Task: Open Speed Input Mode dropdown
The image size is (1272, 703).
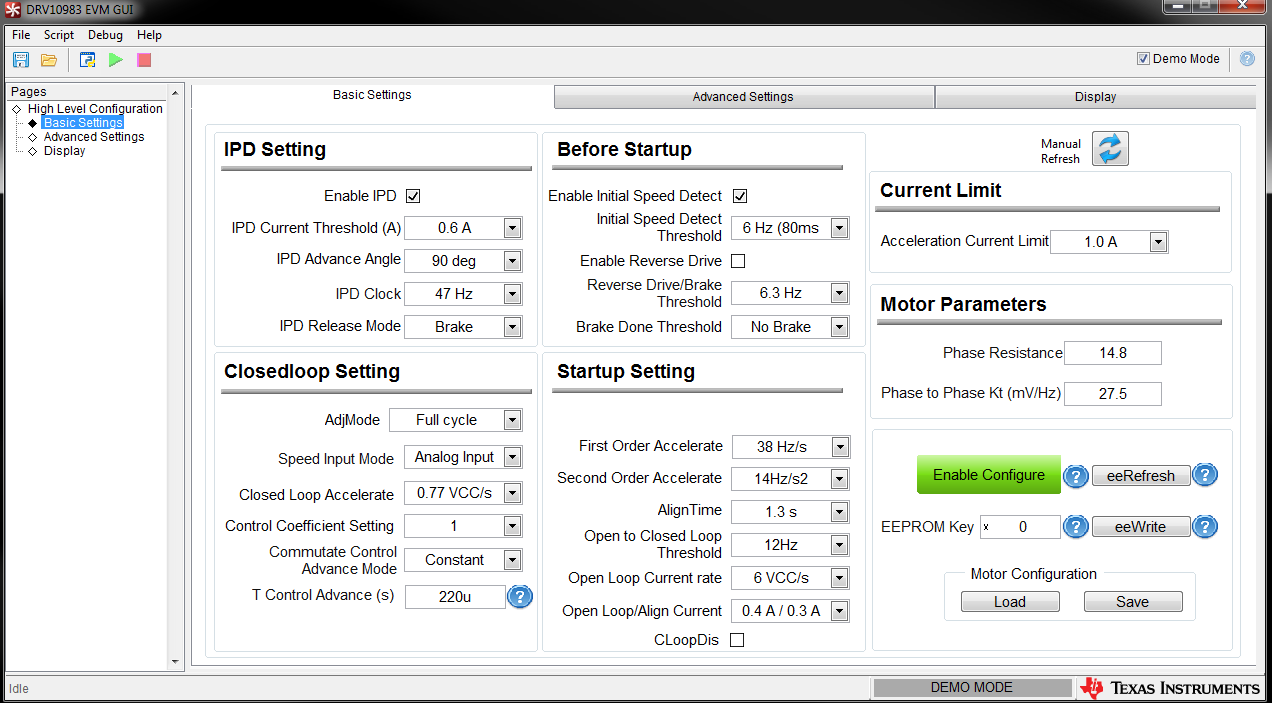Action: click(463, 457)
